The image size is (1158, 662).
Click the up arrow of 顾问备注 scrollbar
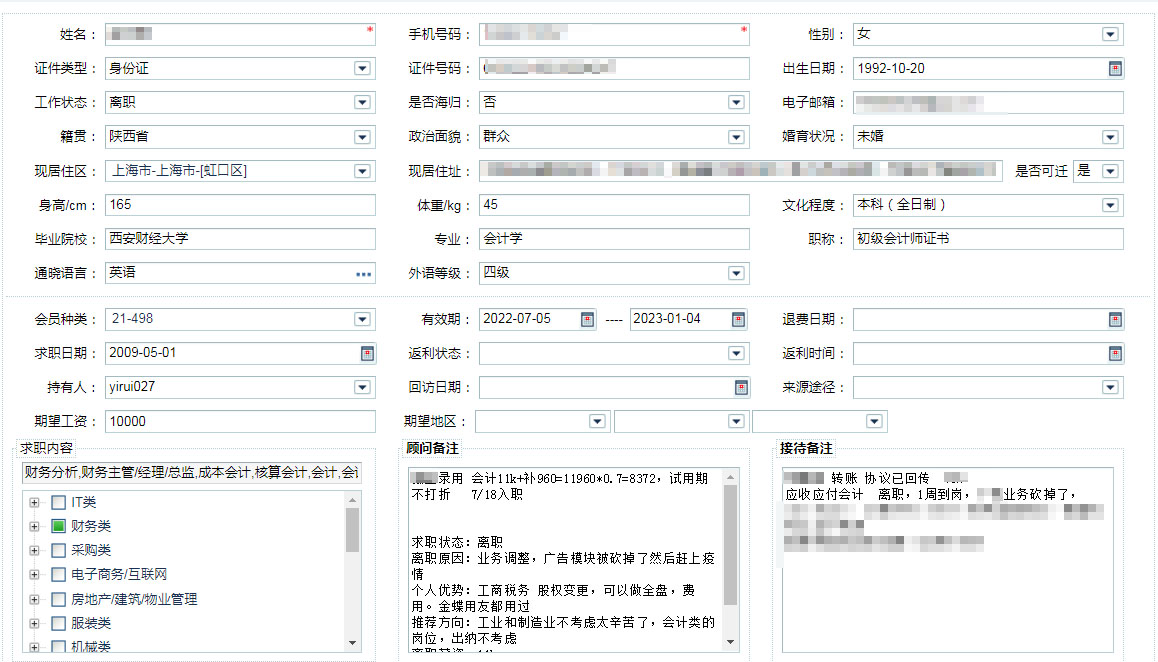[730, 477]
